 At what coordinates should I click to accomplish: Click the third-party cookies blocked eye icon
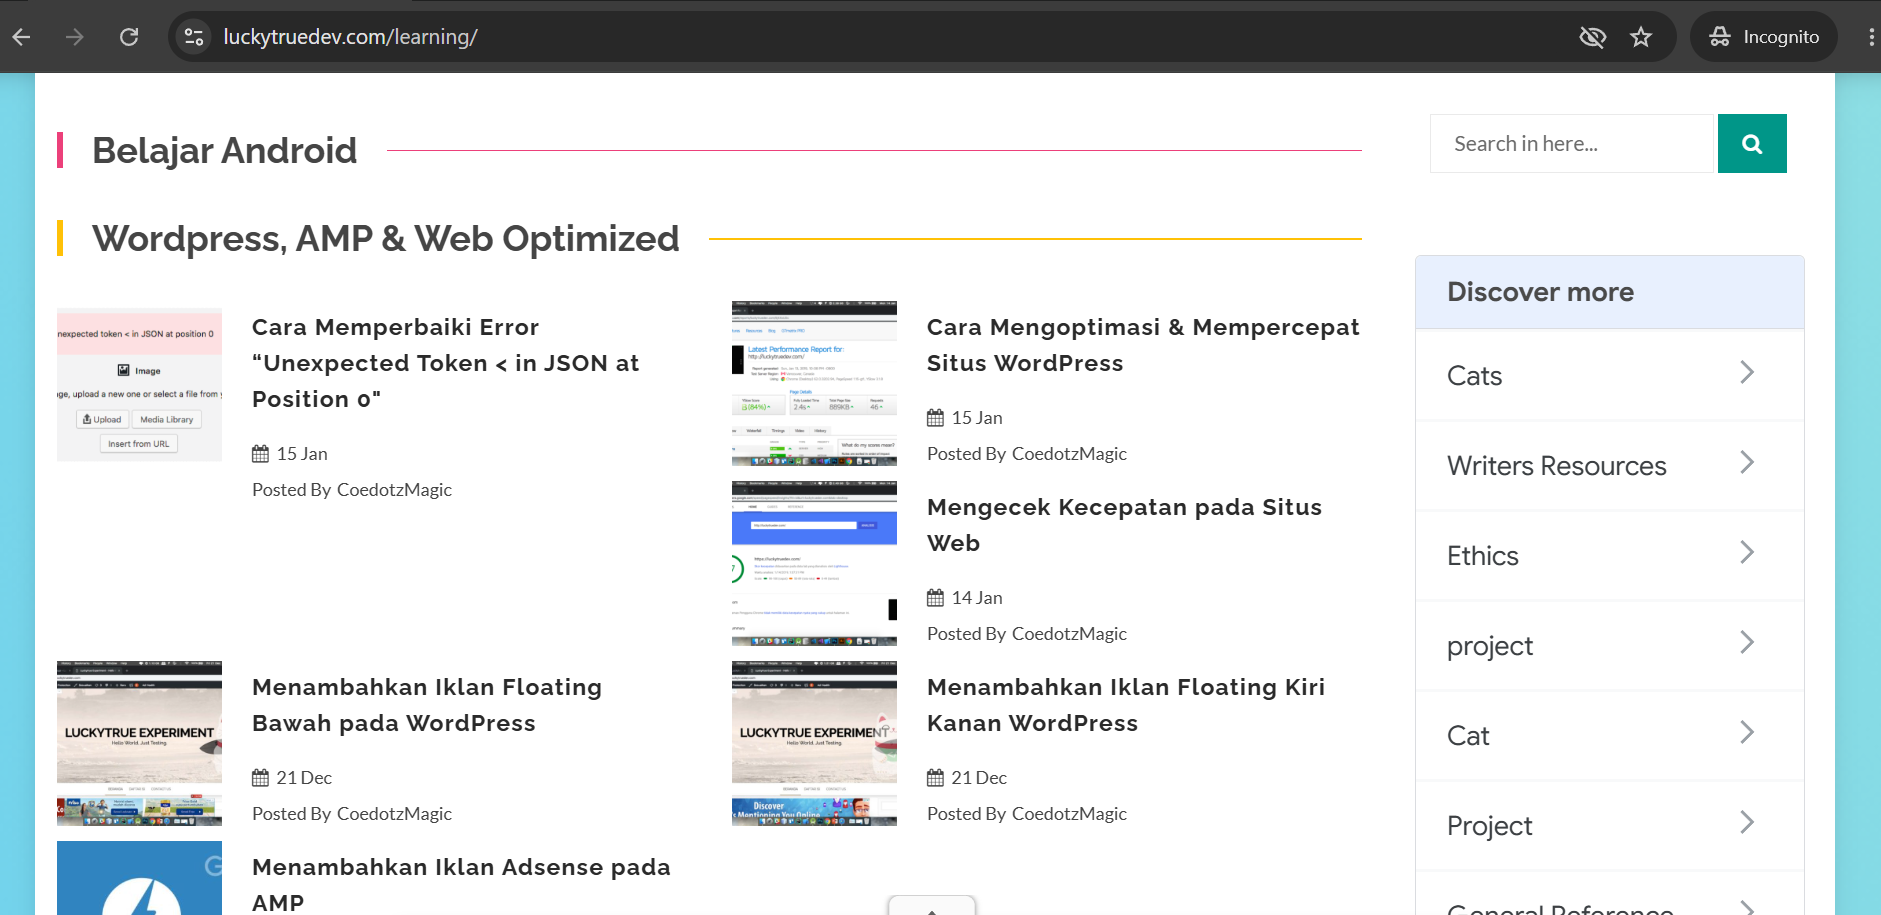point(1592,37)
